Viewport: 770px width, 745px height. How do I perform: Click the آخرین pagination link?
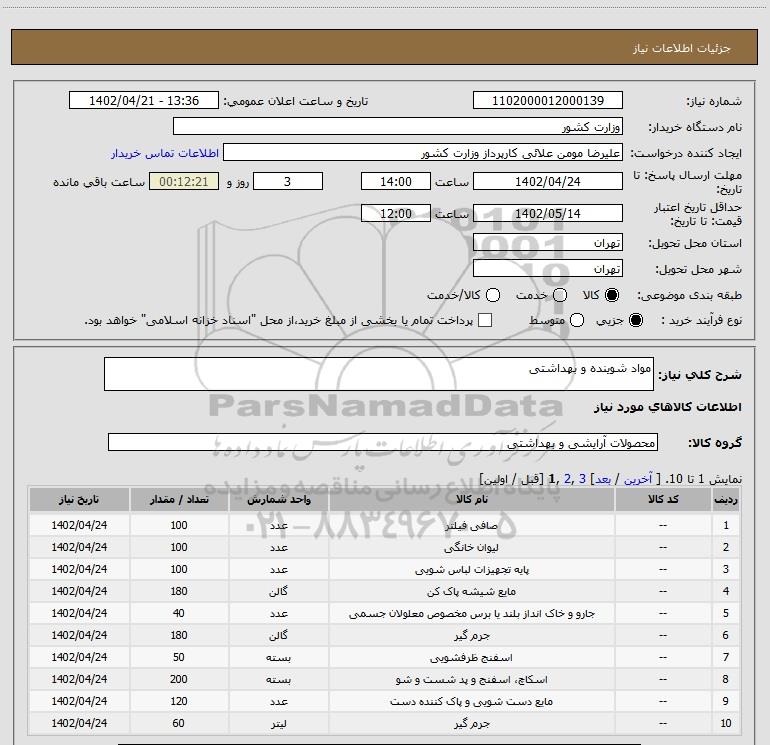[638, 479]
